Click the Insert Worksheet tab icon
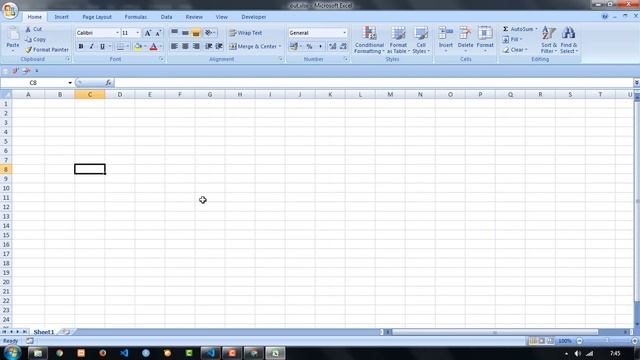Image resolution: width=640 pixels, height=360 pixels. point(66,332)
